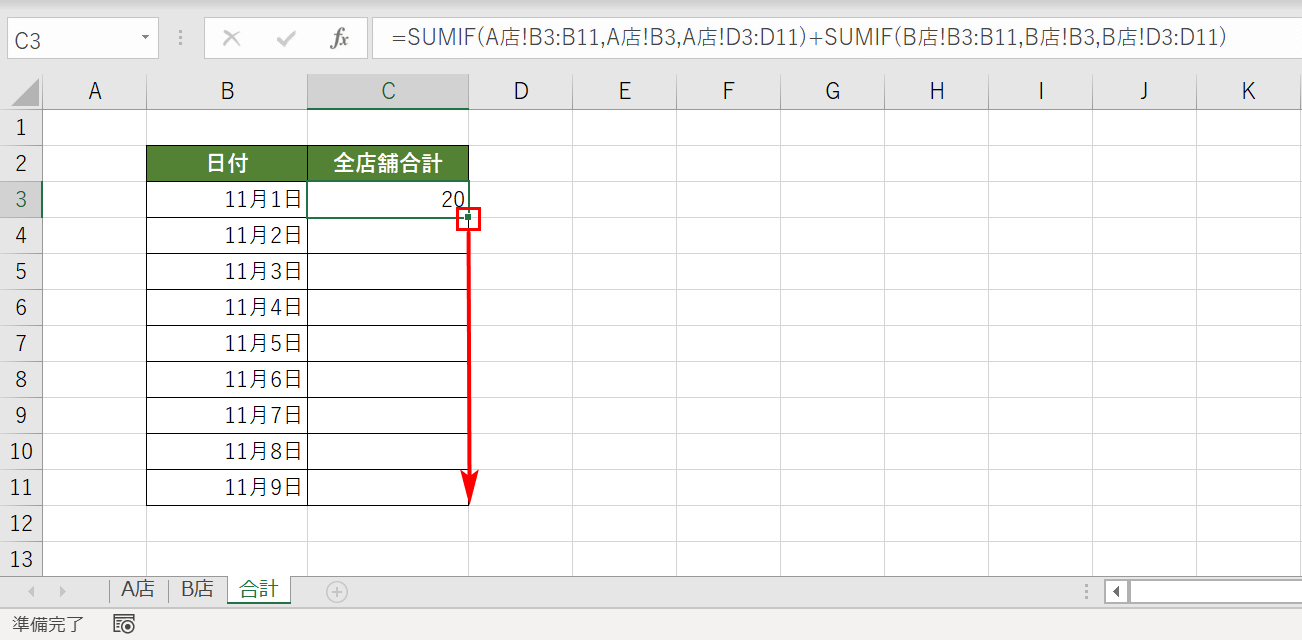The image size is (1302, 640).
Task: Click the Cancel (X) icon beside formula bar
Action: tap(231, 38)
